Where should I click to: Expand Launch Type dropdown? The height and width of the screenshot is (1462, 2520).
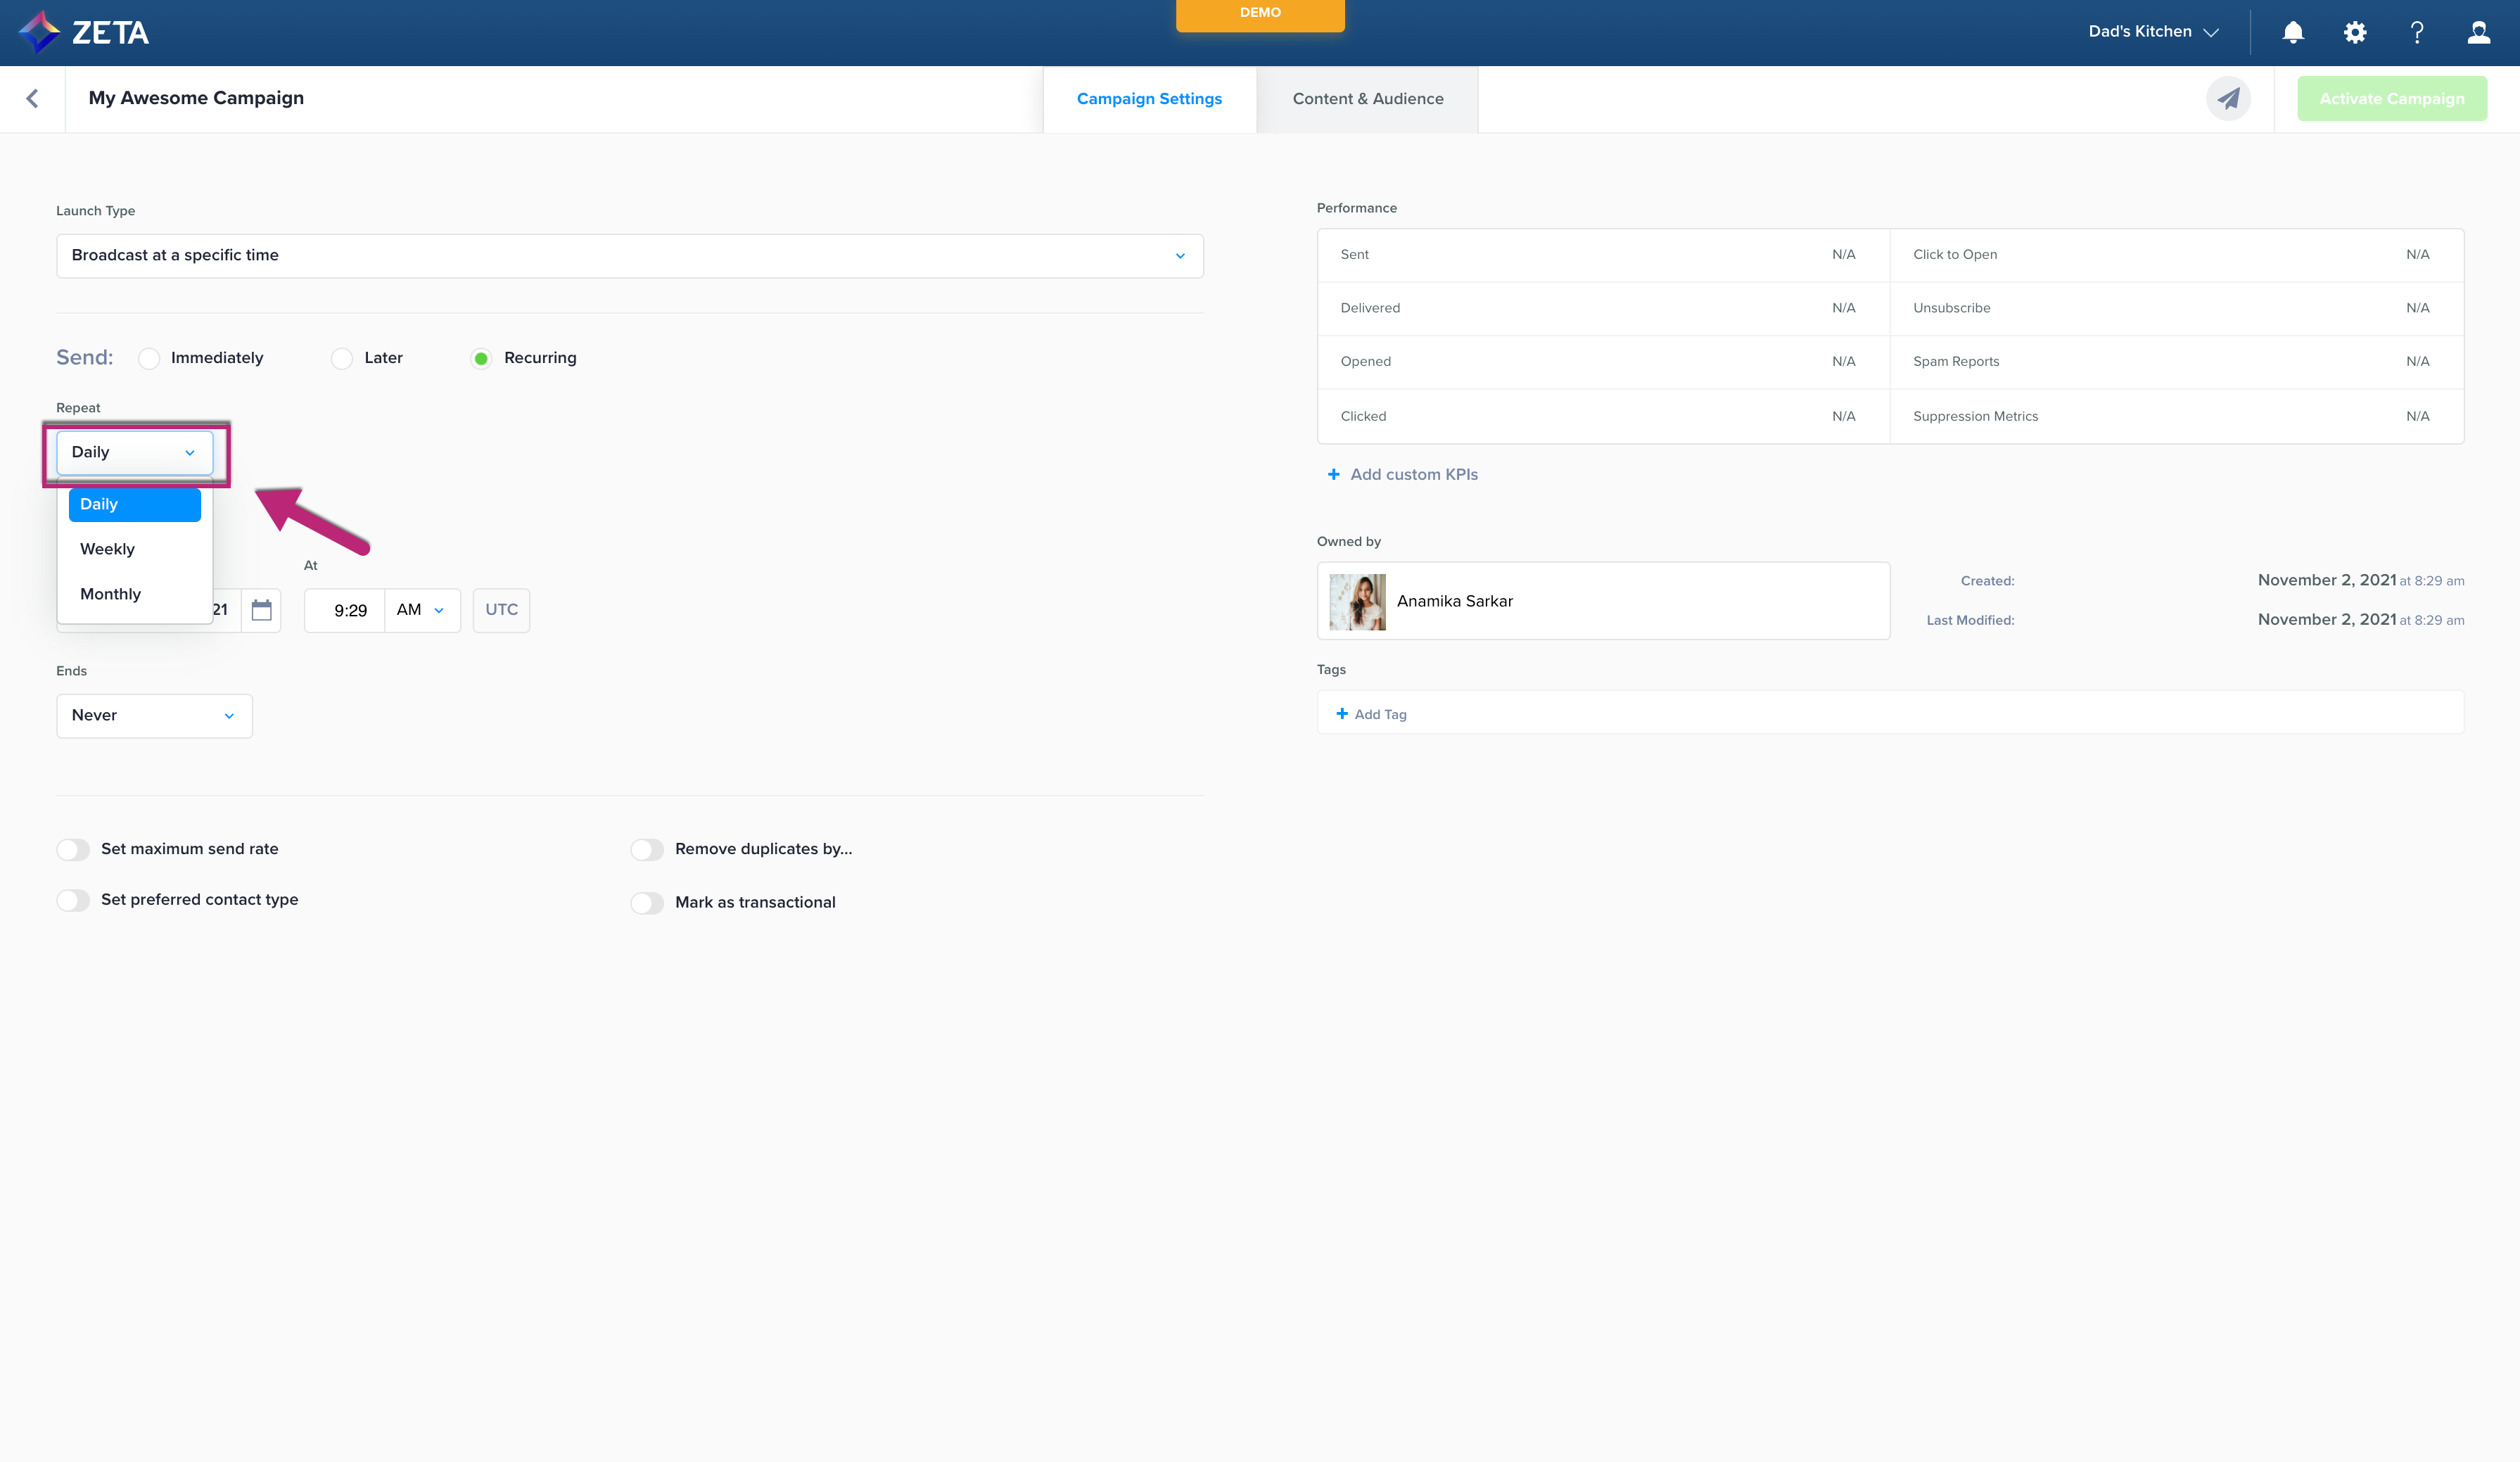click(630, 256)
